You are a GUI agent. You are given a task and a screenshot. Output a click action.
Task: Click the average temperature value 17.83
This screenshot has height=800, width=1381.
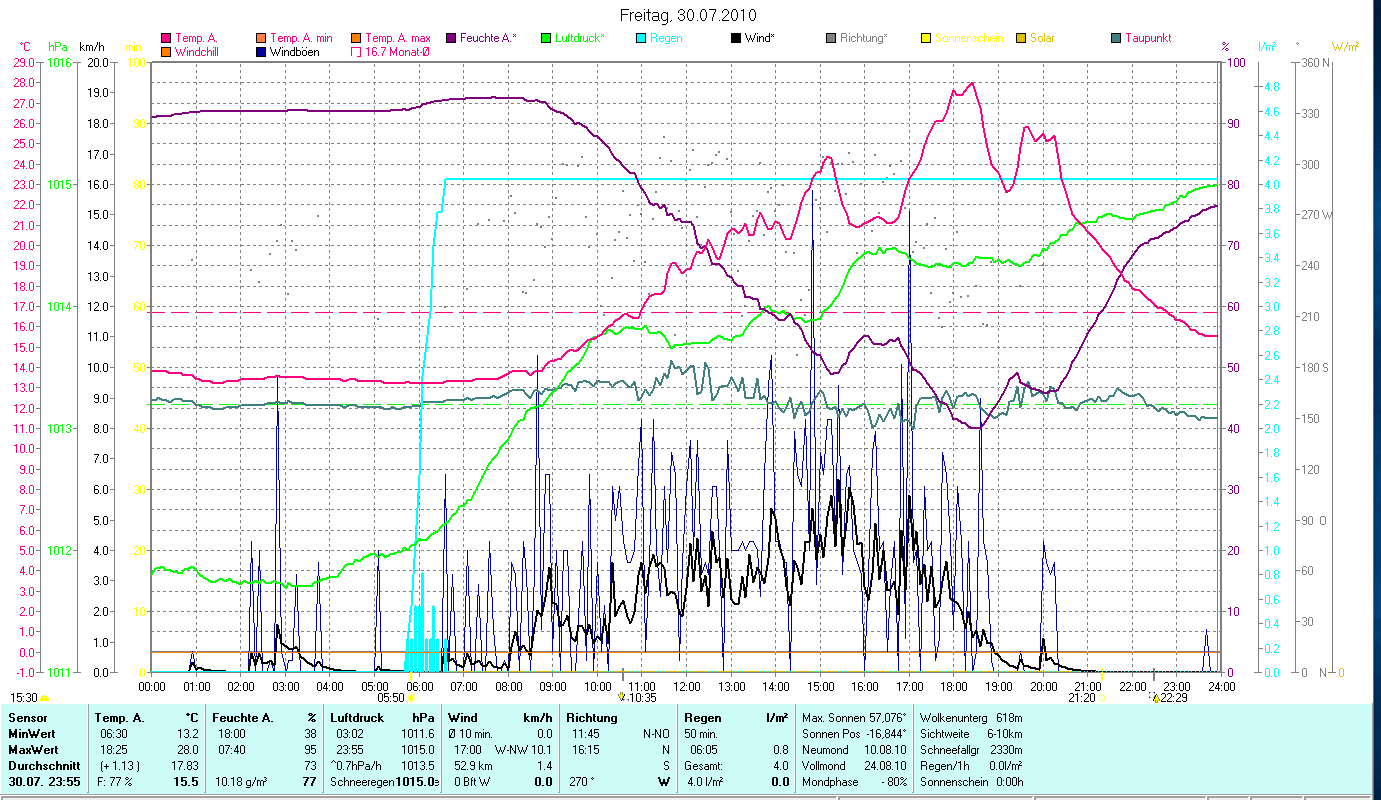[183, 766]
